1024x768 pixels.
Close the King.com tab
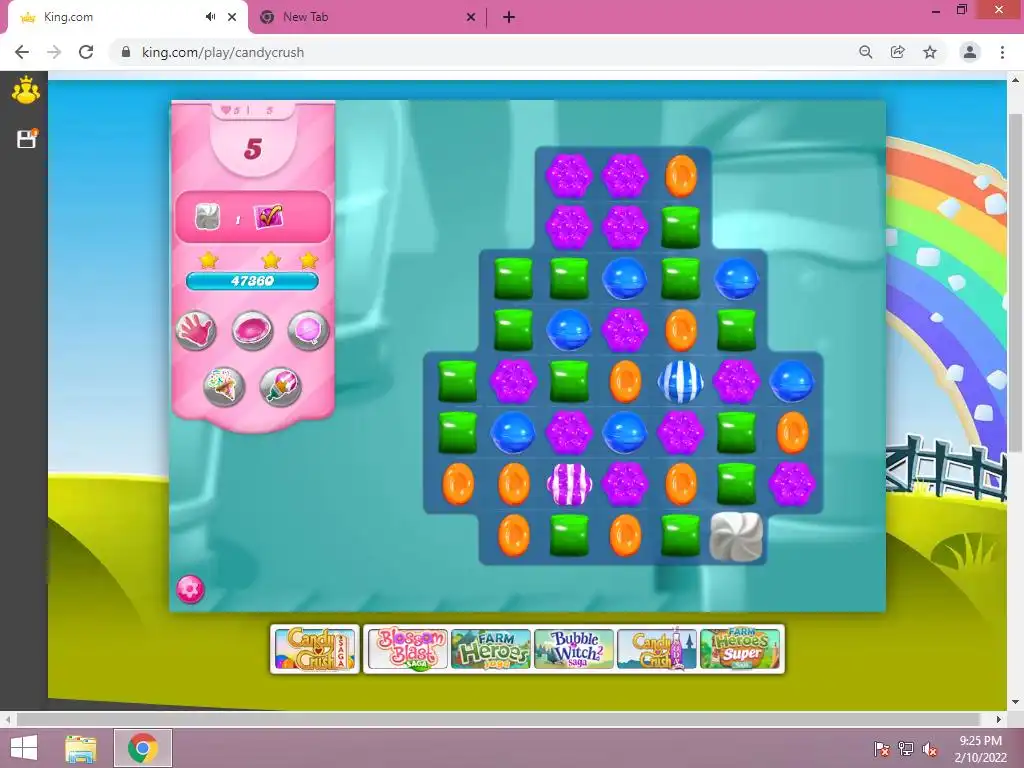(x=232, y=18)
